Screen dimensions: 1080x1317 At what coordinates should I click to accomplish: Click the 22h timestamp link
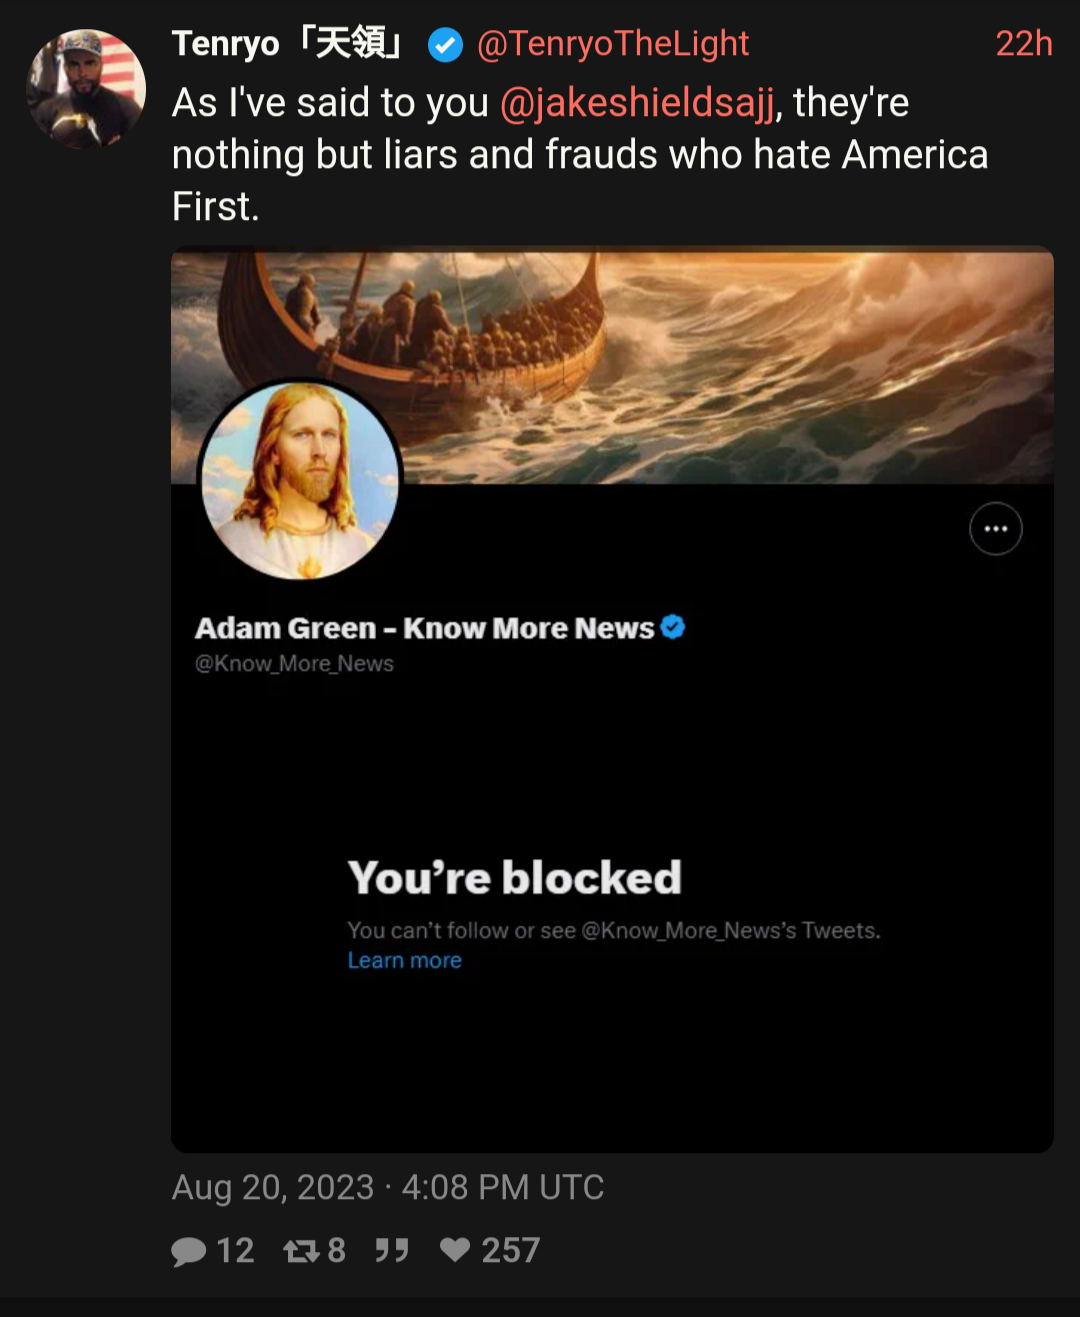pyautogui.click(x=1023, y=44)
